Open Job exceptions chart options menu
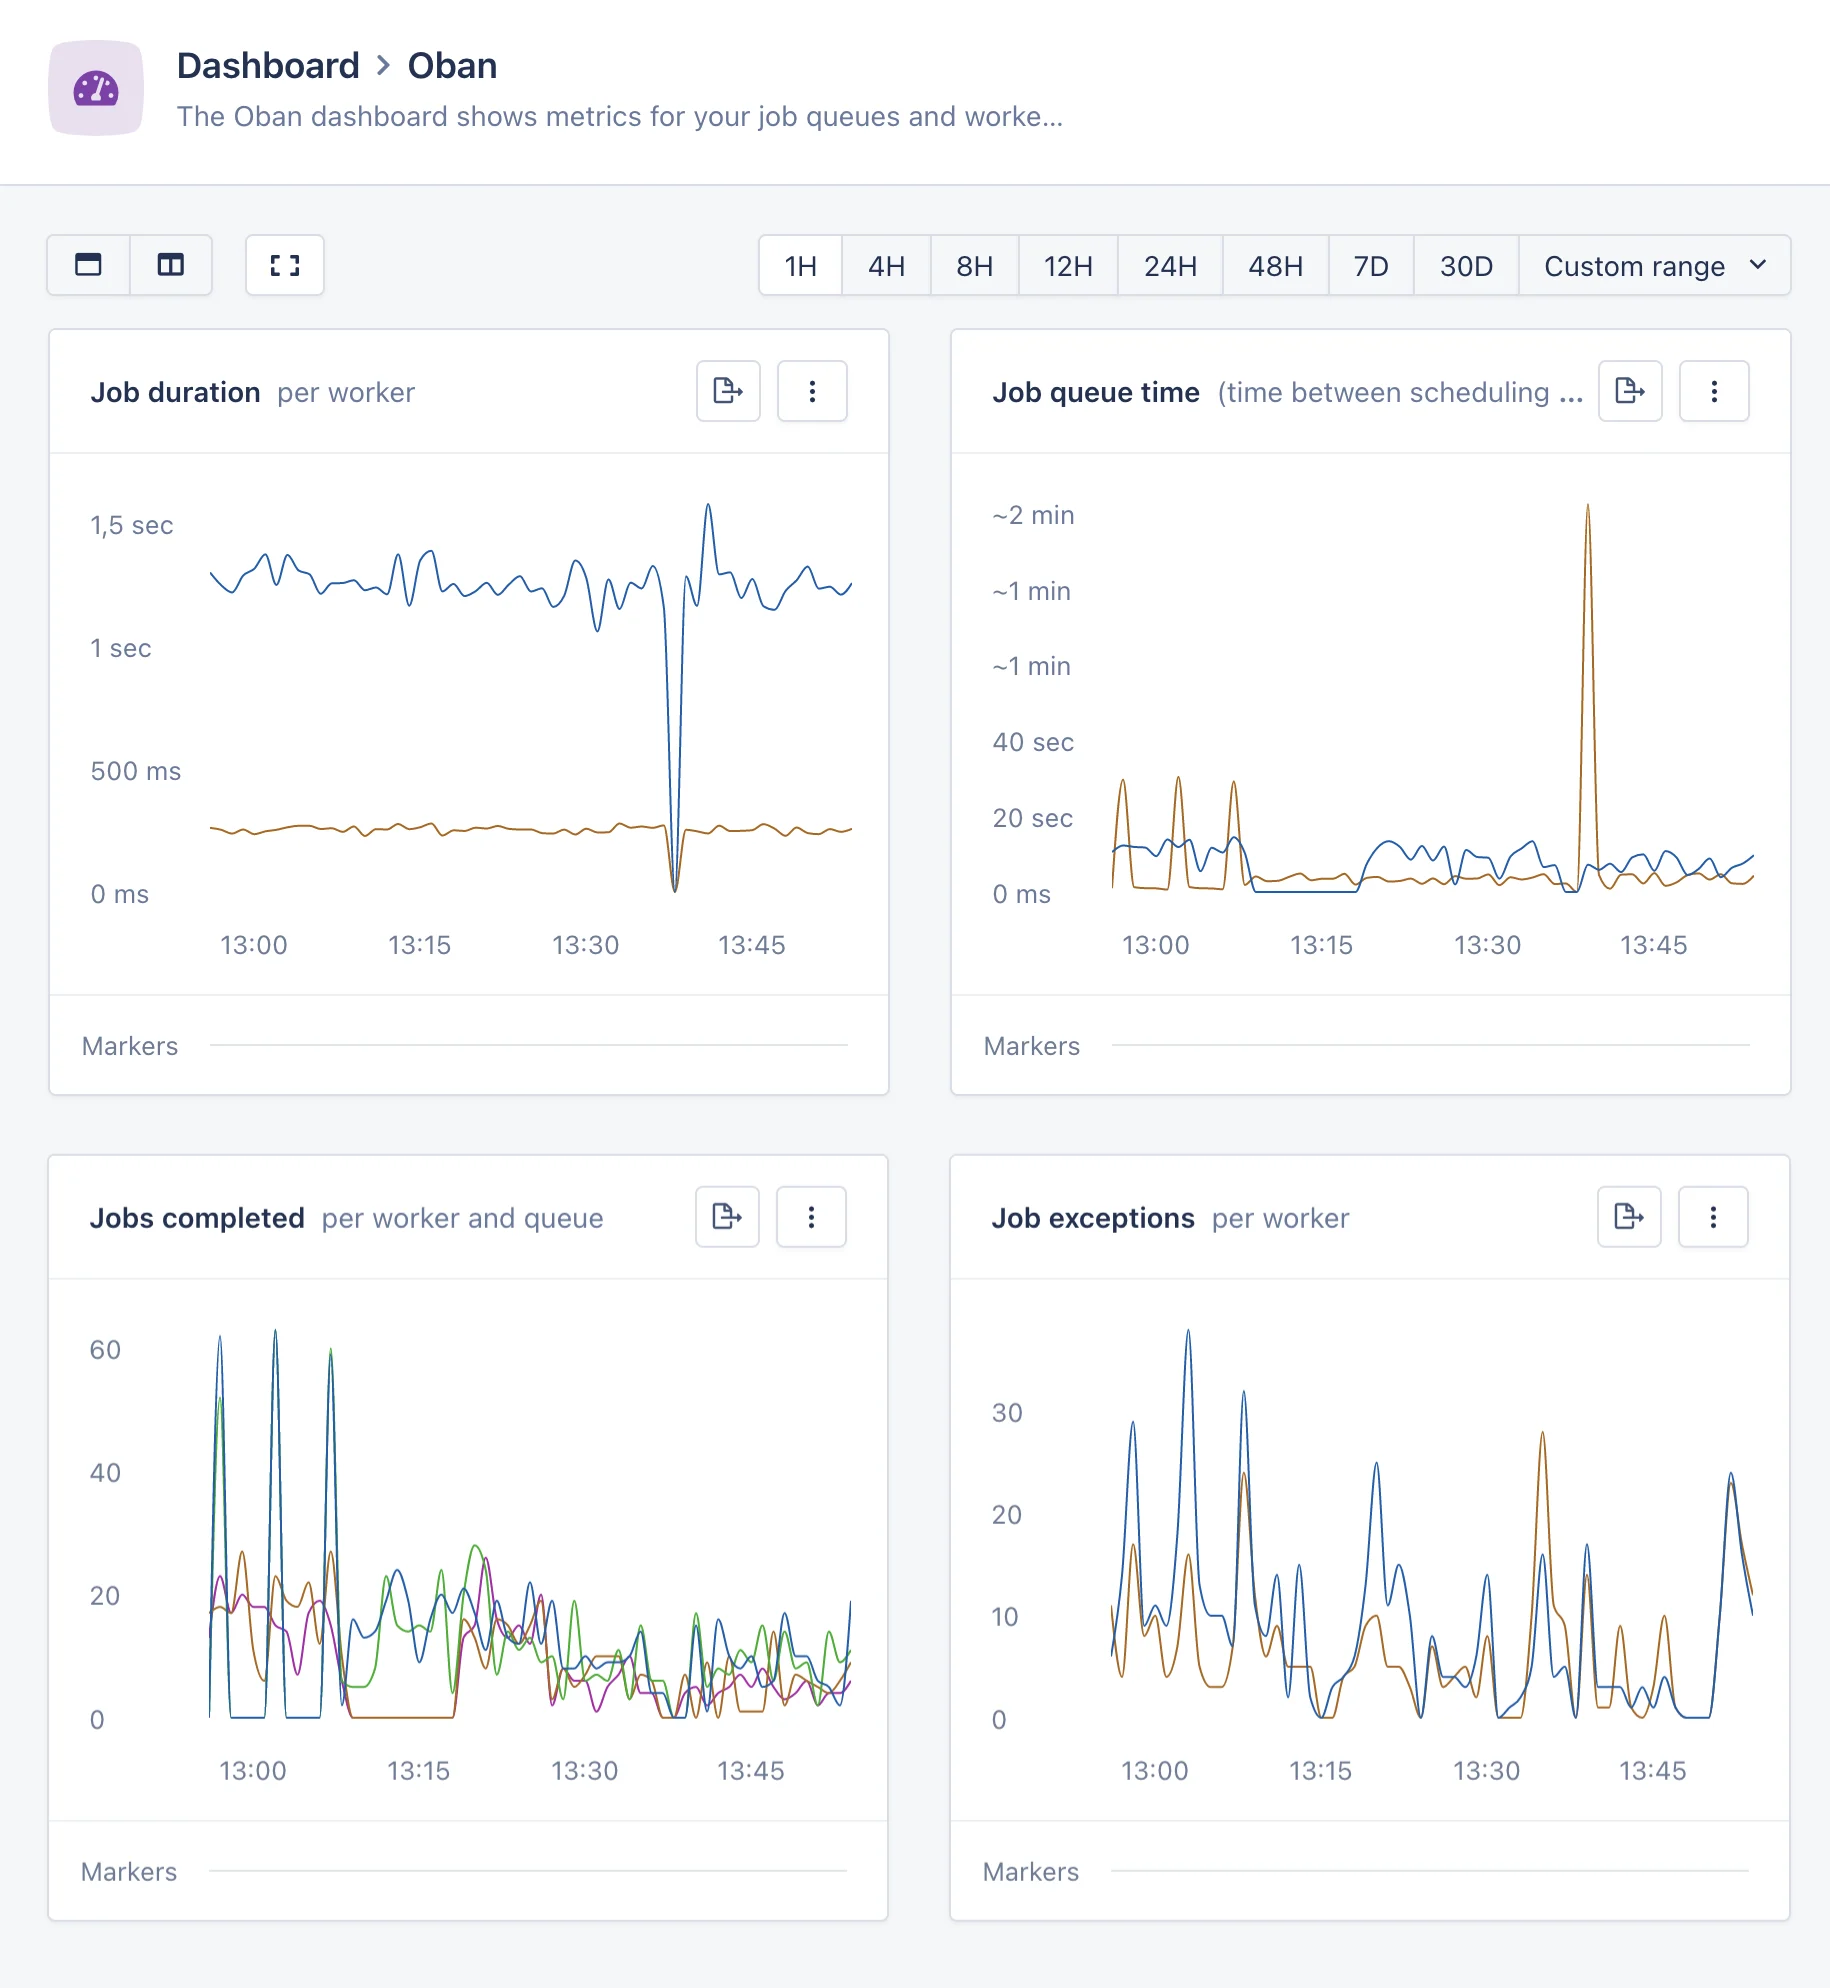1830x1988 pixels. click(1713, 1217)
